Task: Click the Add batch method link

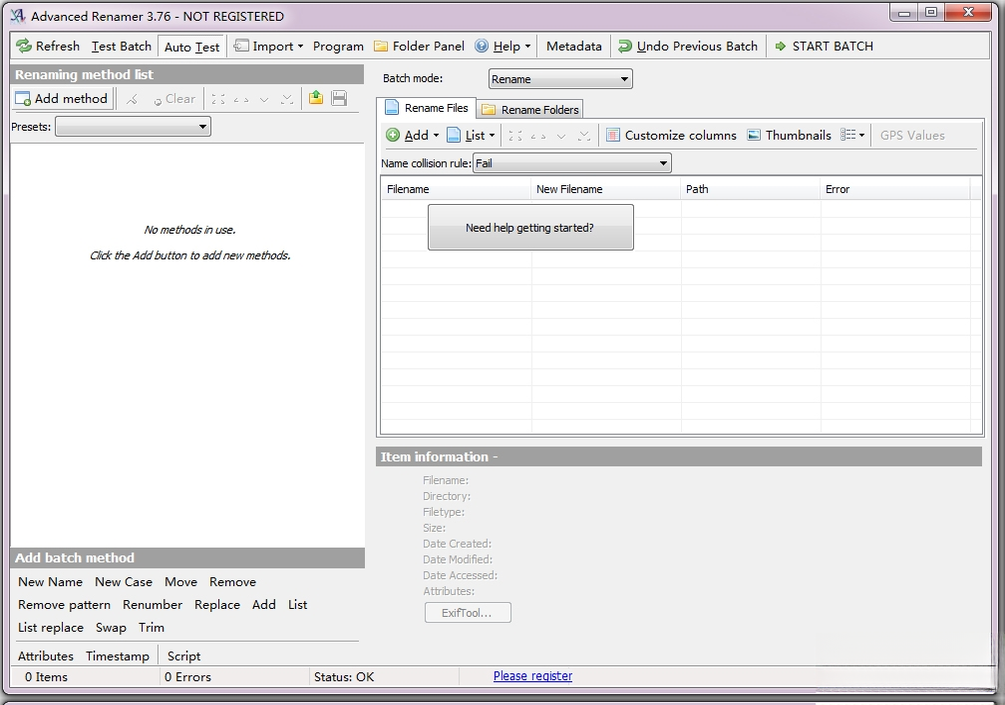Action: (264, 605)
